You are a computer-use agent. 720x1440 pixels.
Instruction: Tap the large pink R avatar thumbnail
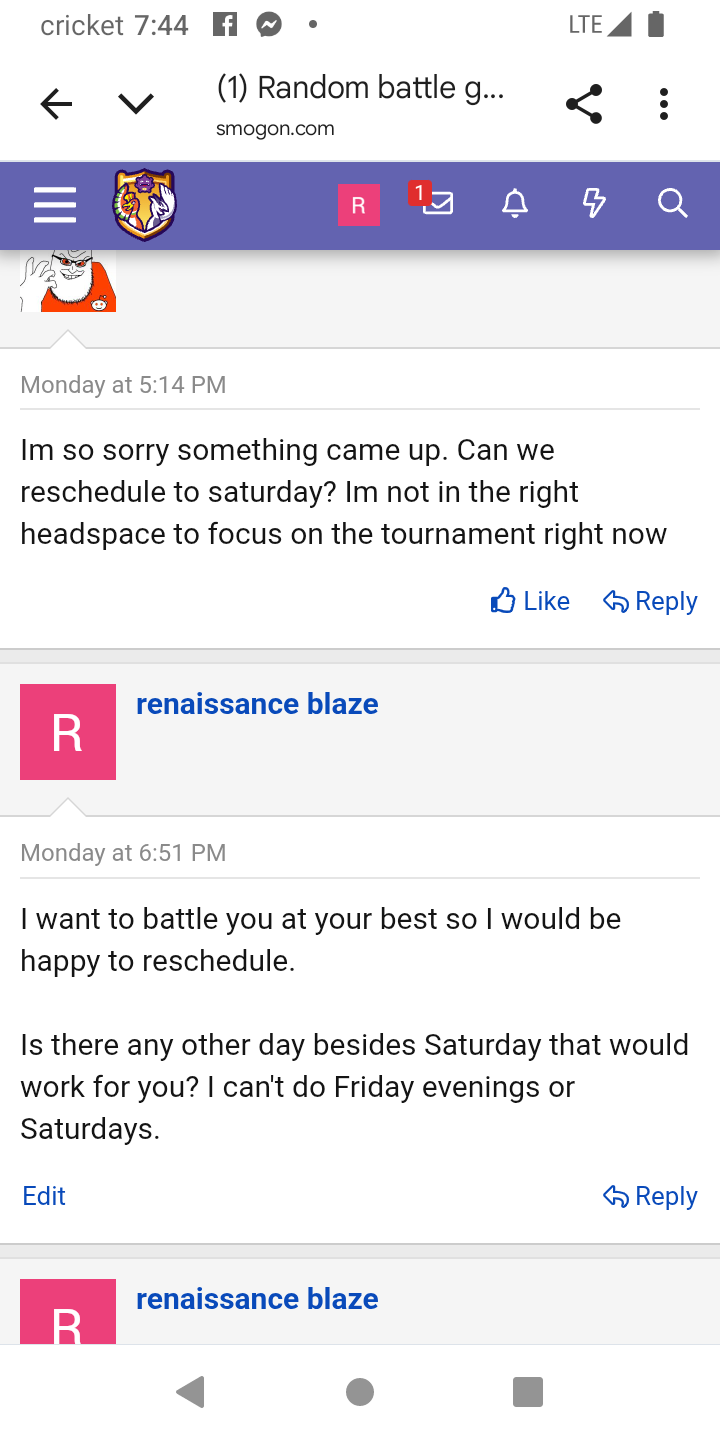(68, 732)
